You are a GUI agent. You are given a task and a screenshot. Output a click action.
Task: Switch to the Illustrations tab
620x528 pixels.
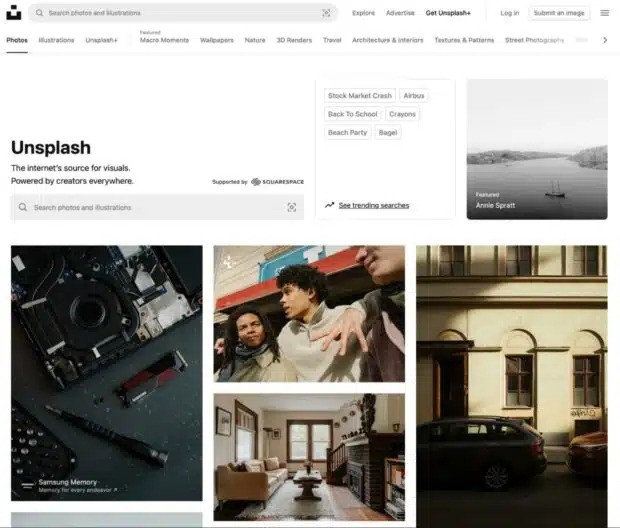(56, 40)
